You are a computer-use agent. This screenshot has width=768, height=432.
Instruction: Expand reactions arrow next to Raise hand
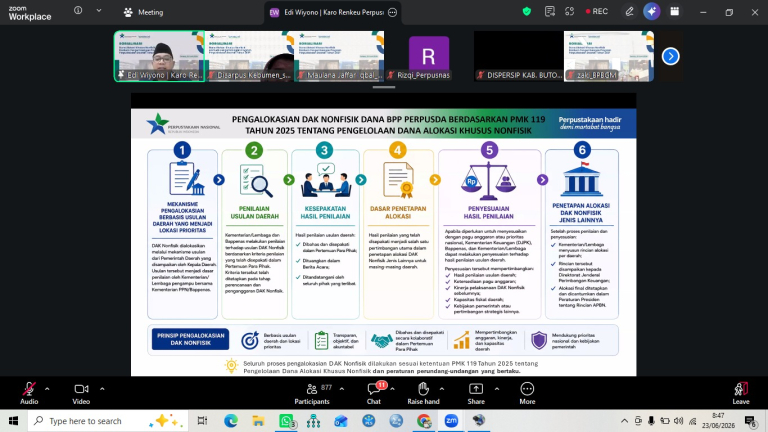pyautogui.click(x=442, y=389)
